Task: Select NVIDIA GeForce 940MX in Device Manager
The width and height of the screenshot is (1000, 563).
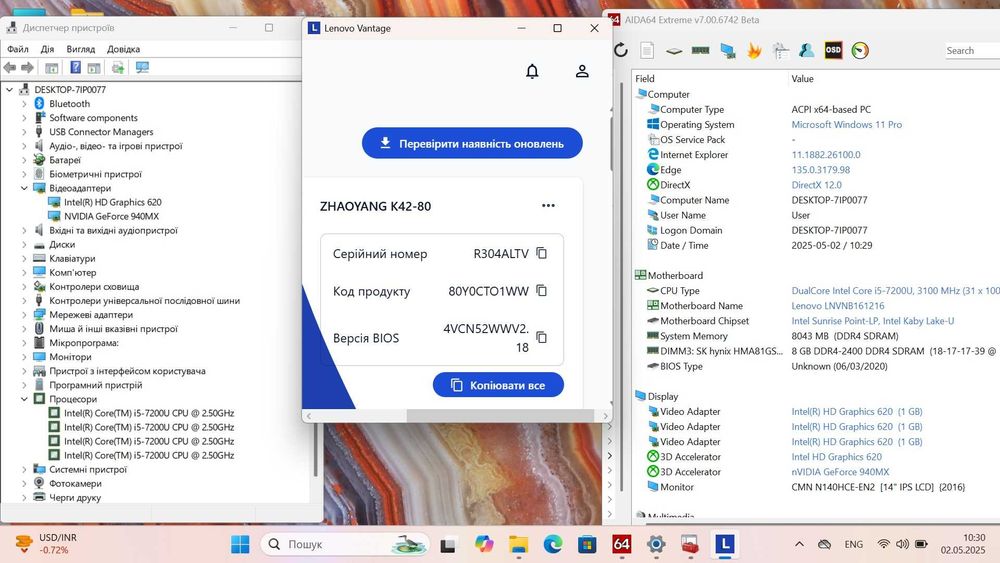Action: point(111,216)
